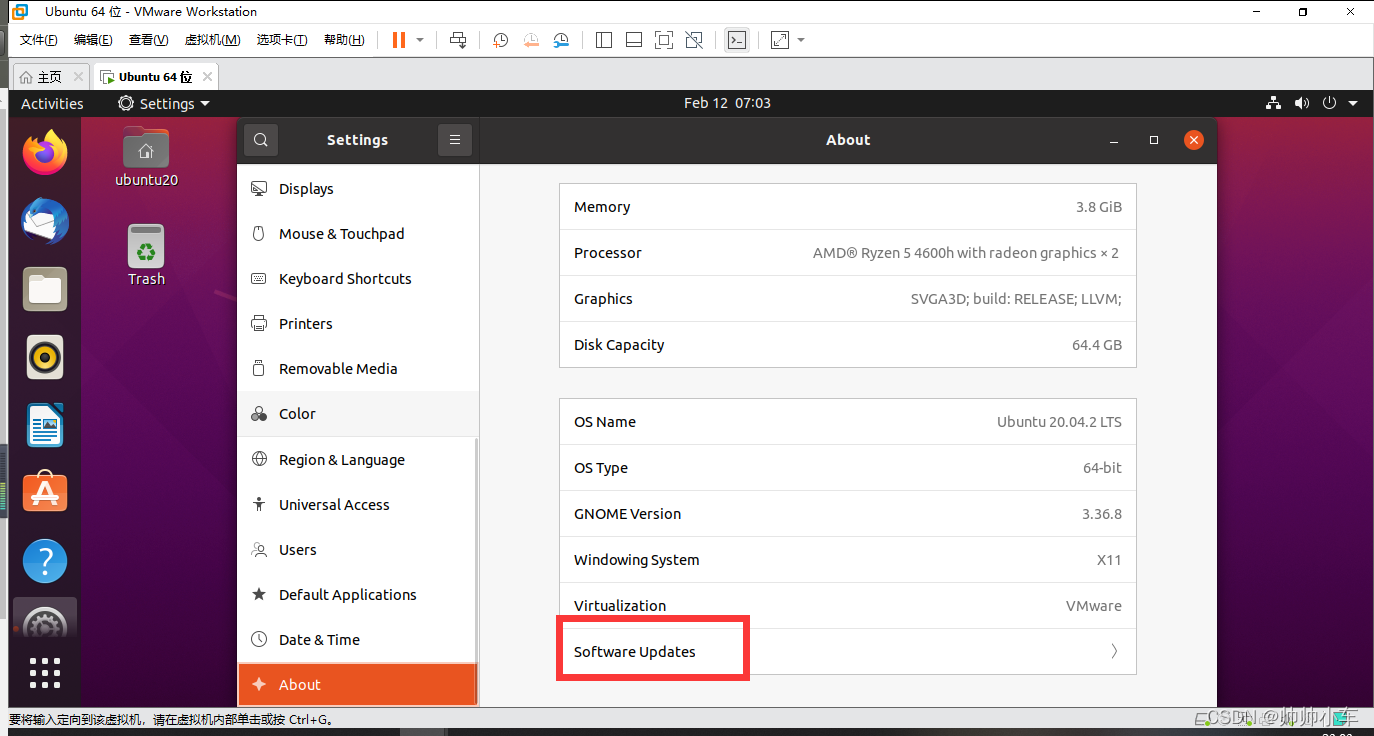Open Ubuntu Software from the dock

coord(45,493)
